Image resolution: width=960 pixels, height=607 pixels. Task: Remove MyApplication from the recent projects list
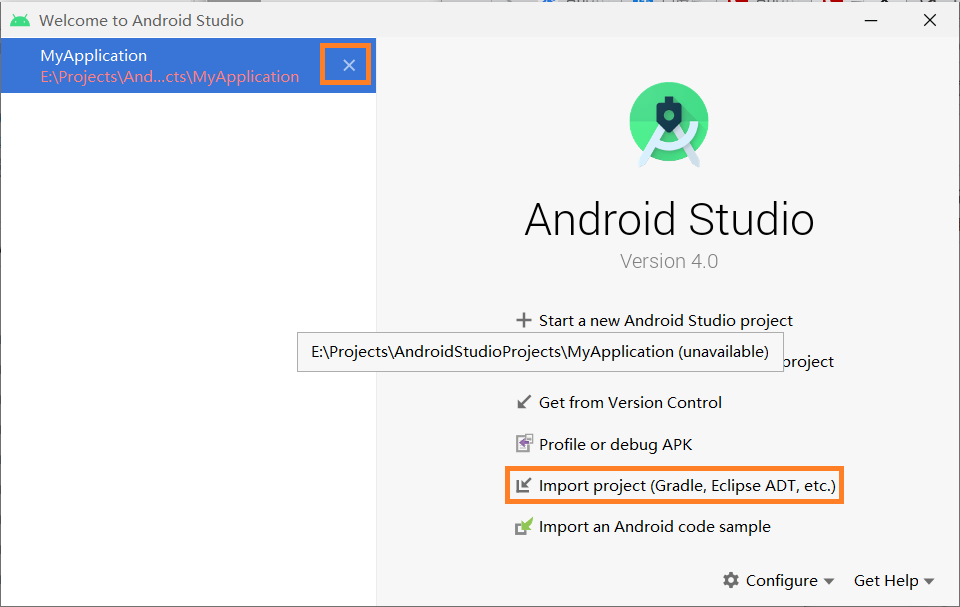tap(349, 66)
